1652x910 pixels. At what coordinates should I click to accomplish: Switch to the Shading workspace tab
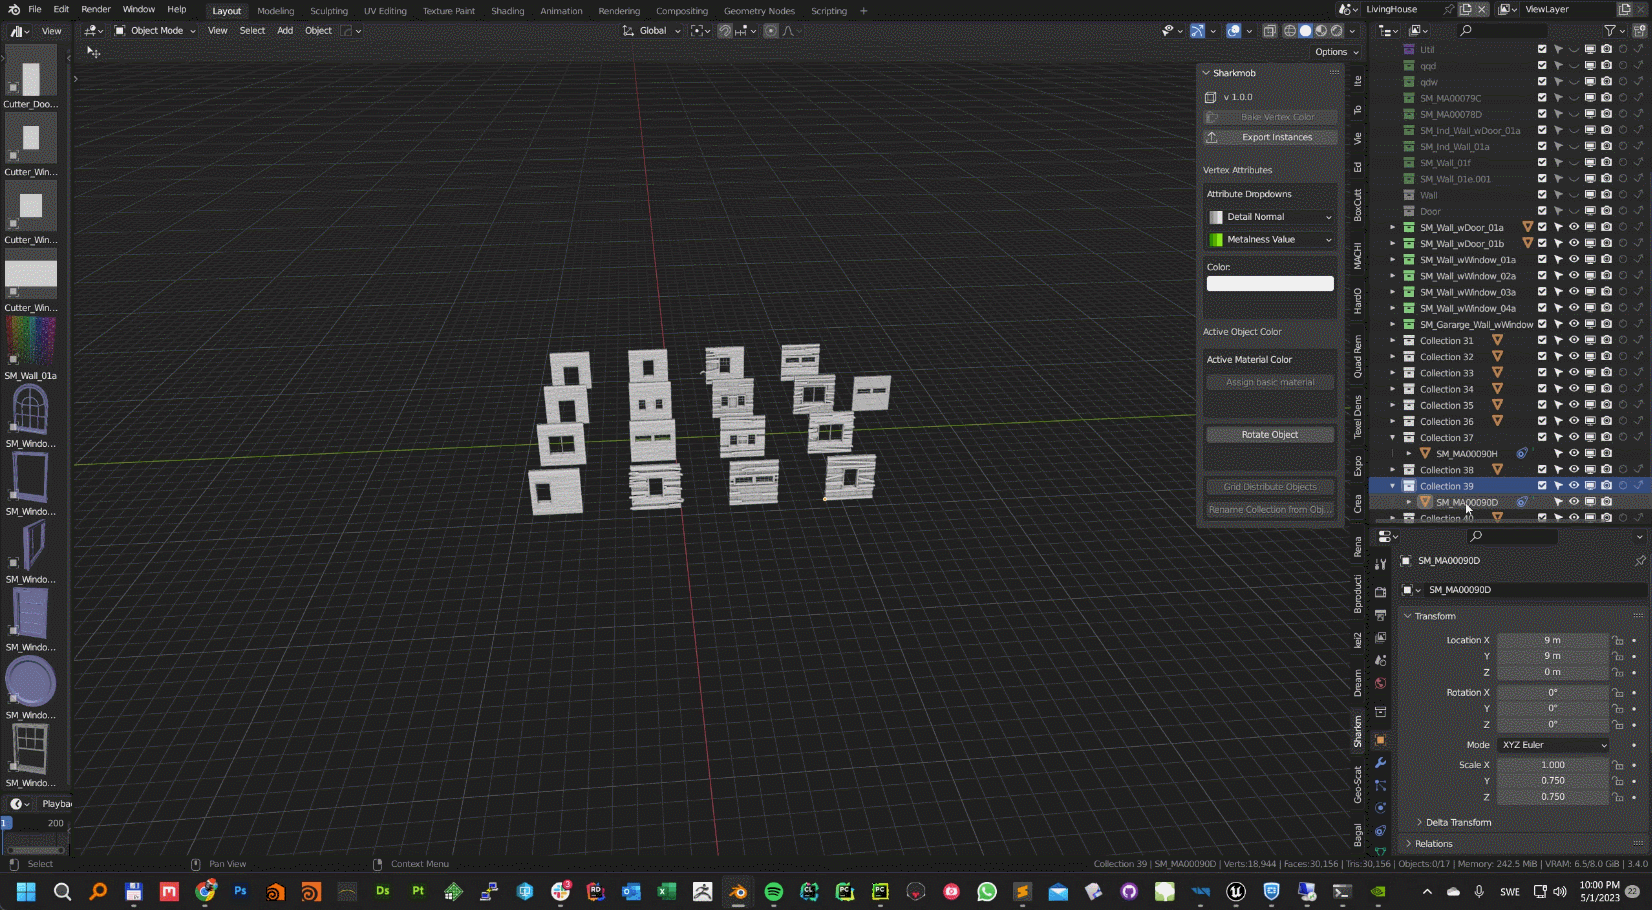click(x=507, y=11)
